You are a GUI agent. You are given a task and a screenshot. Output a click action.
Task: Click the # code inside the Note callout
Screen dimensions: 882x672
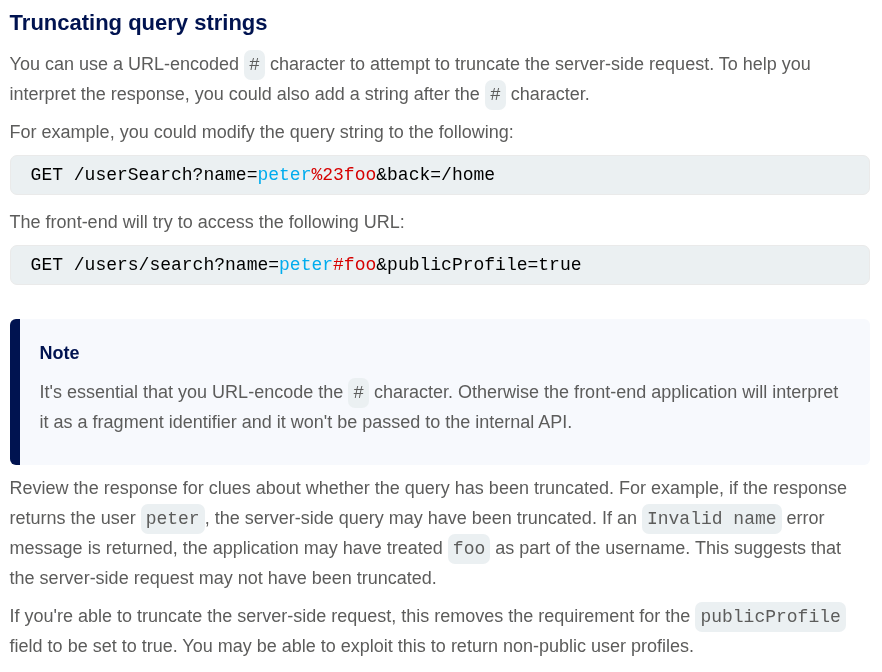(x=358, y=393)
